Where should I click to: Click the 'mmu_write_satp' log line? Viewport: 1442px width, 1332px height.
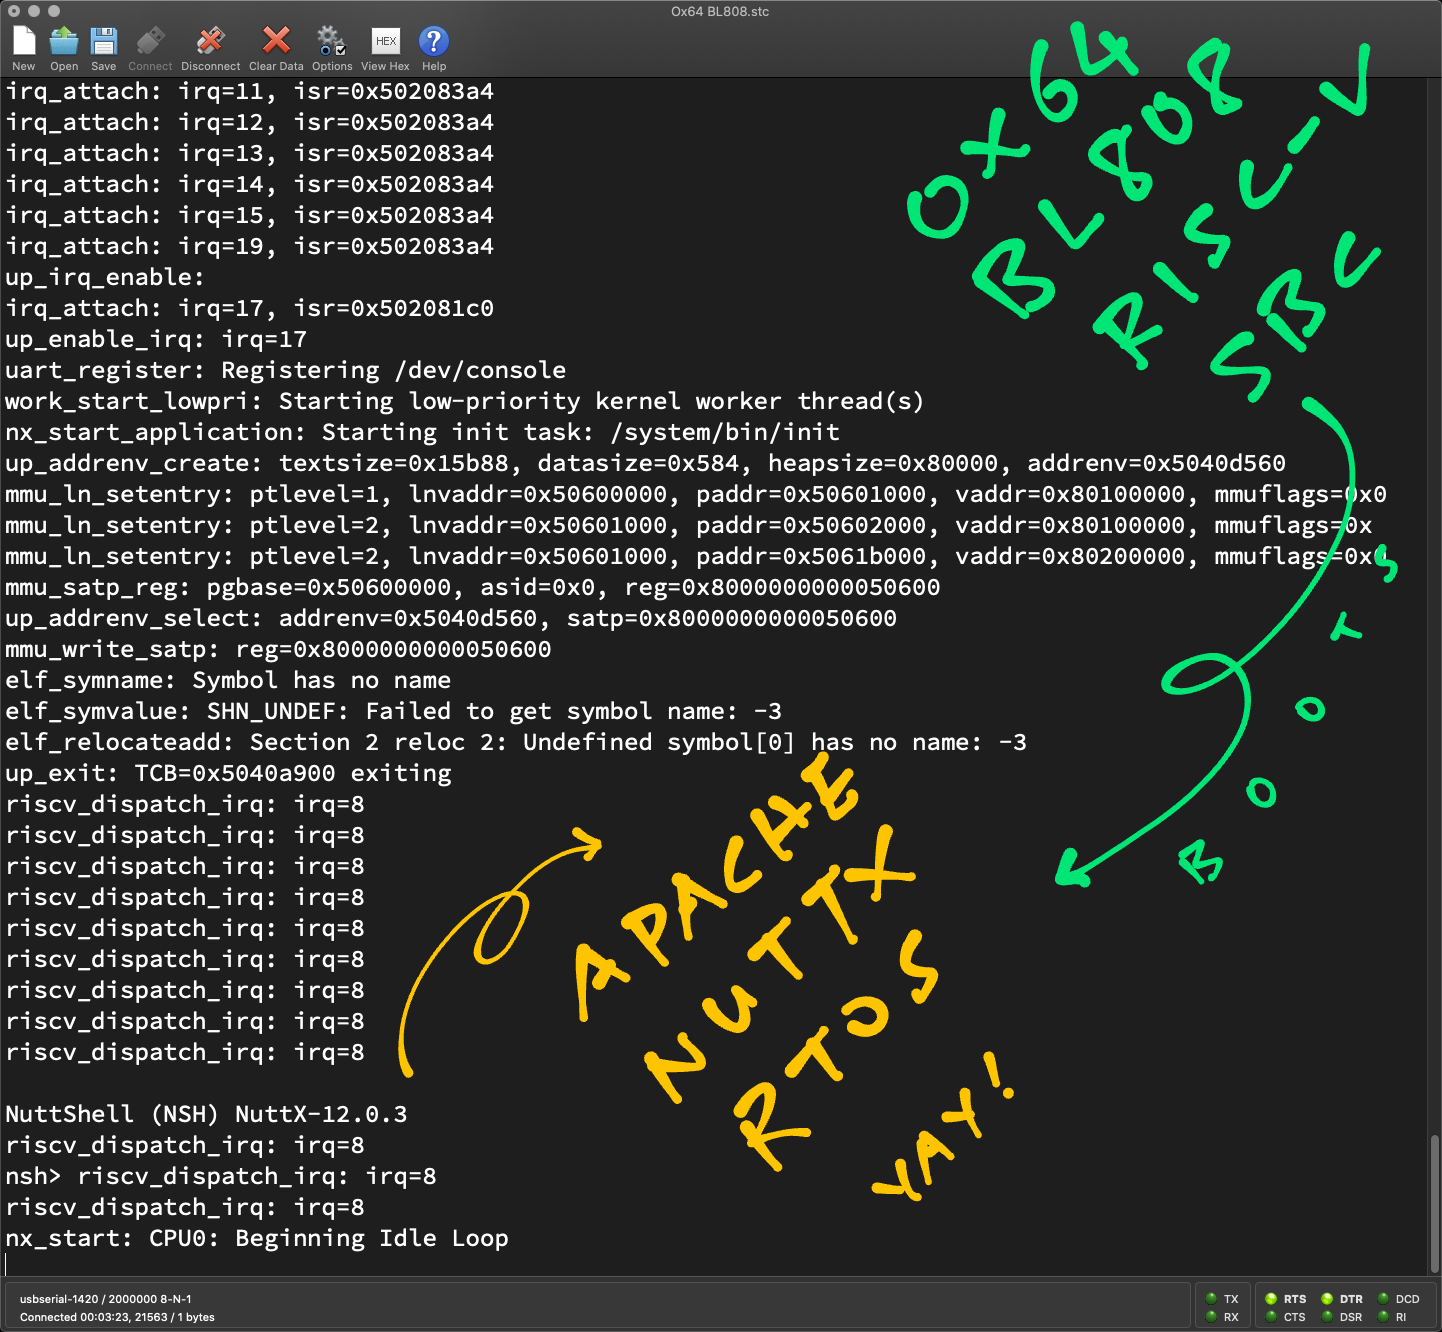click(x=278, y=649)
